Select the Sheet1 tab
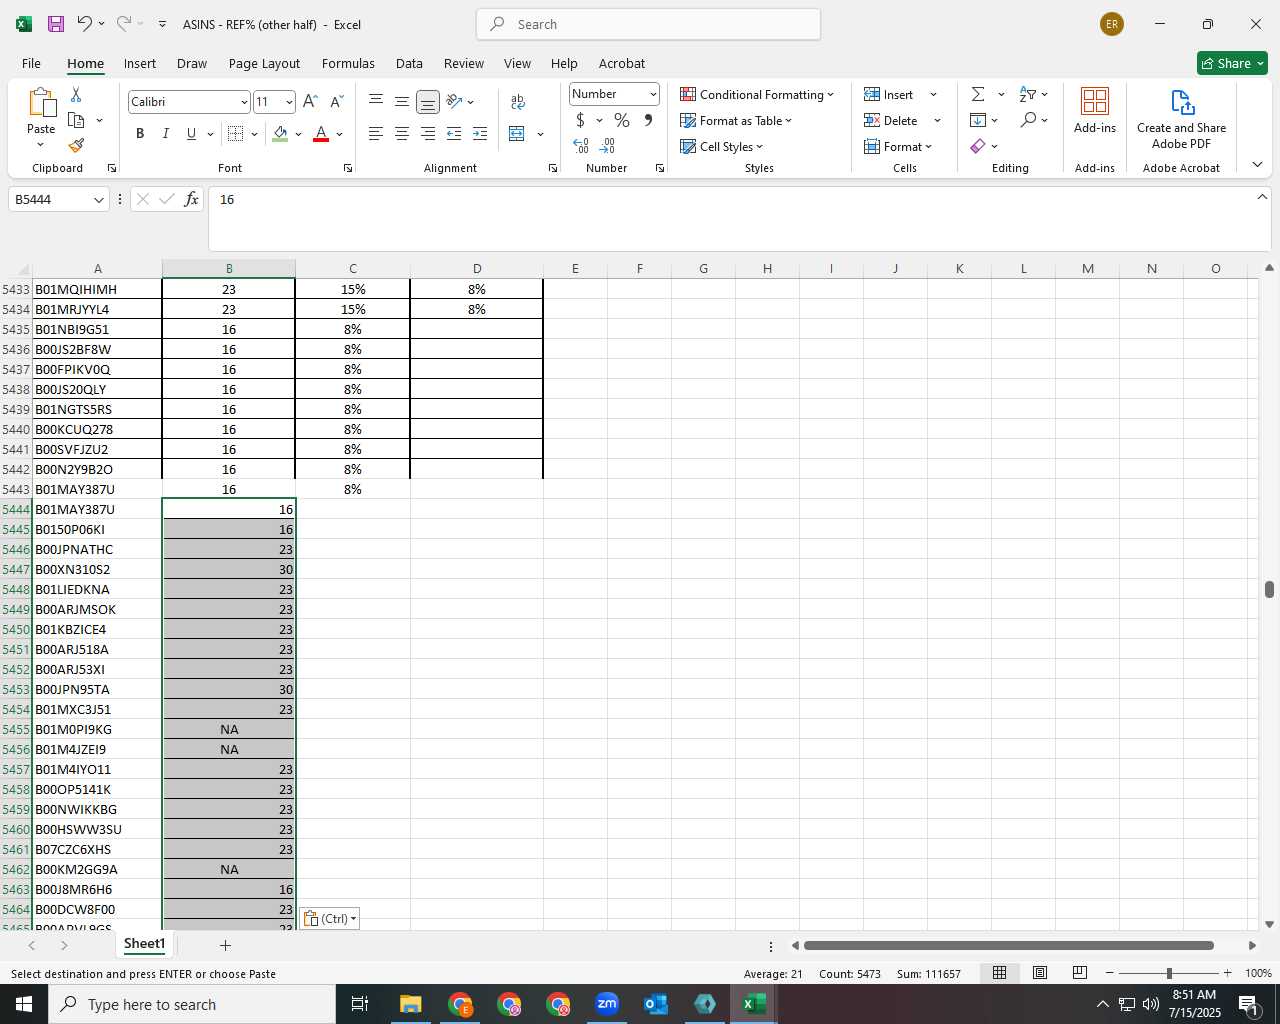 (x=144, y=944)
